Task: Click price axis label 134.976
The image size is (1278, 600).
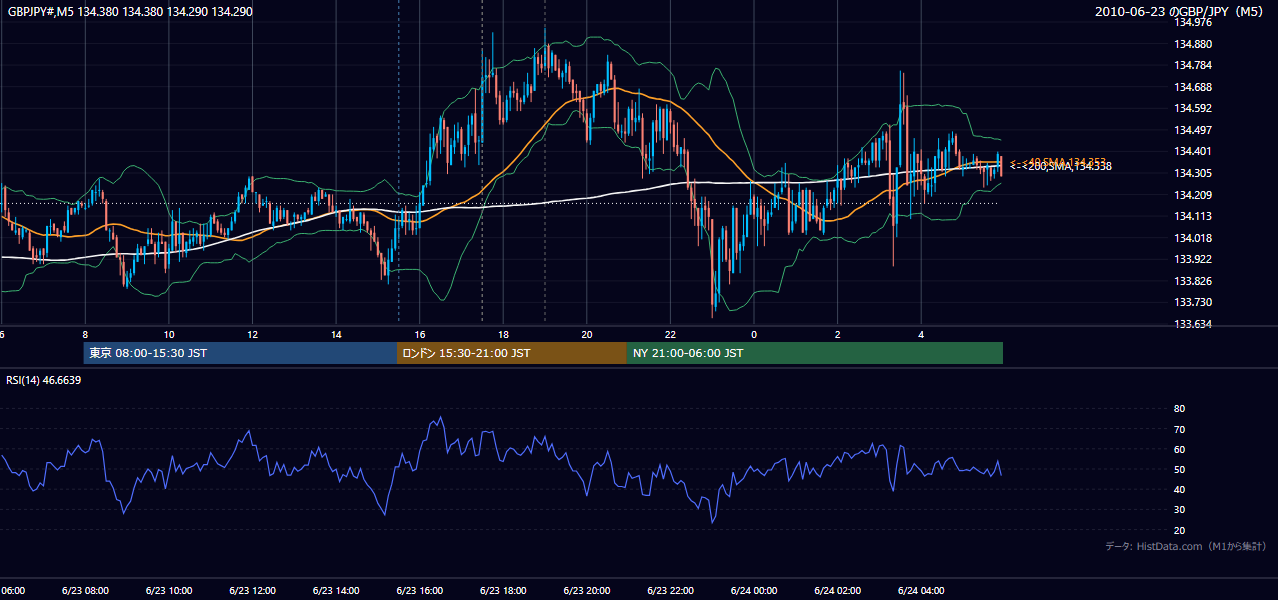Action: pos(1192,23)
